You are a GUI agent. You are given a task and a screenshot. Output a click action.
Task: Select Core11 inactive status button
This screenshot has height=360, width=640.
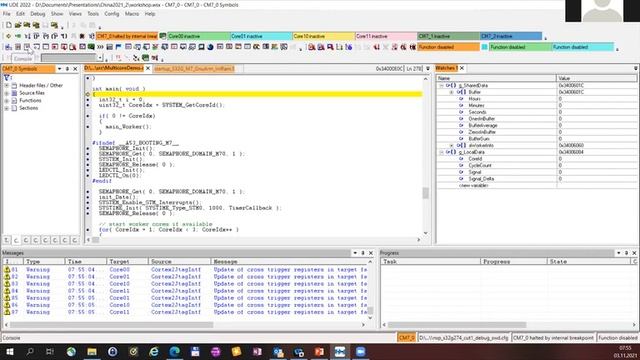pyautogui.click(x=386, y=36)
